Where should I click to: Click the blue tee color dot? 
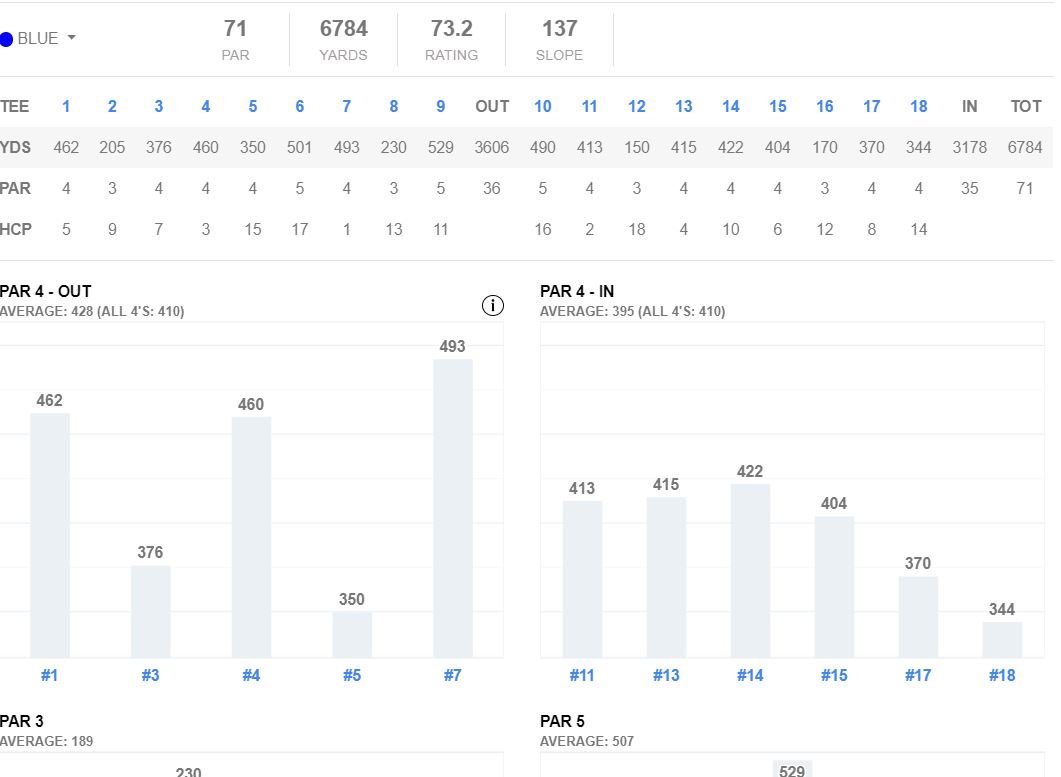point(7,40)
